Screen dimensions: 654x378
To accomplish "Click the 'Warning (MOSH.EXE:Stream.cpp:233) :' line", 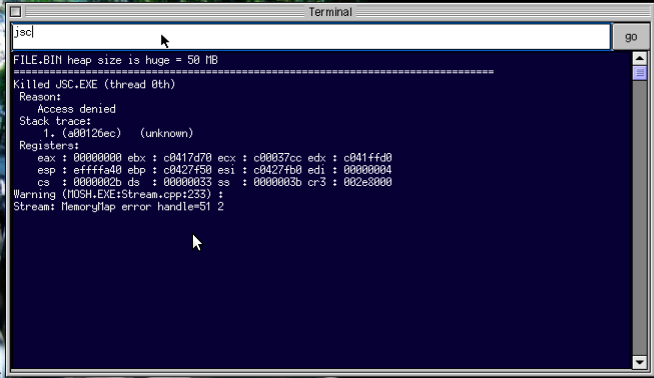I will [x=118, y=194].
